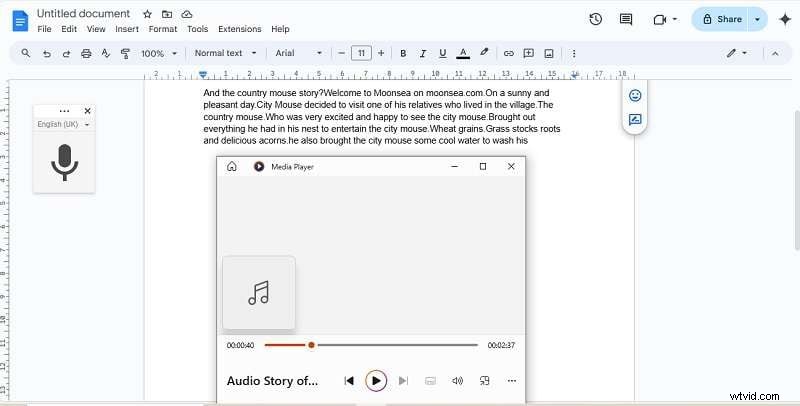
Task: Insert emoji reaction in margin
Action: [635, 95]
